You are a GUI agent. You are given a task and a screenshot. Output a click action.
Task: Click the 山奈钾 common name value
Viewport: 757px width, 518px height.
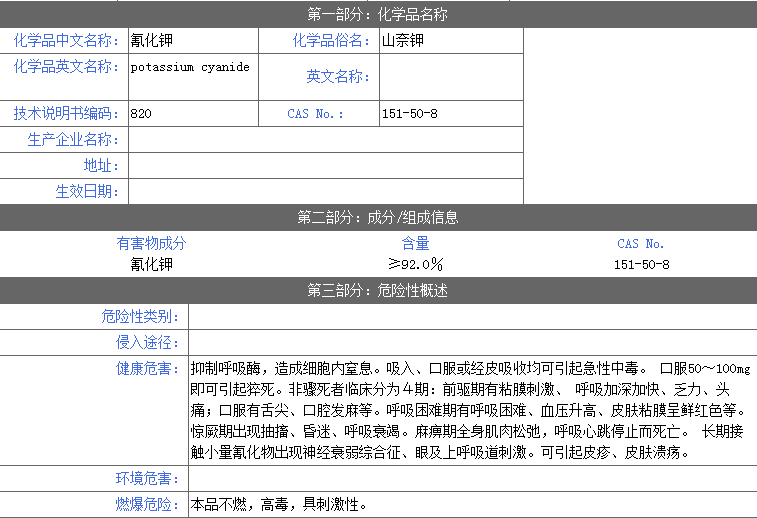click(403, 41)
